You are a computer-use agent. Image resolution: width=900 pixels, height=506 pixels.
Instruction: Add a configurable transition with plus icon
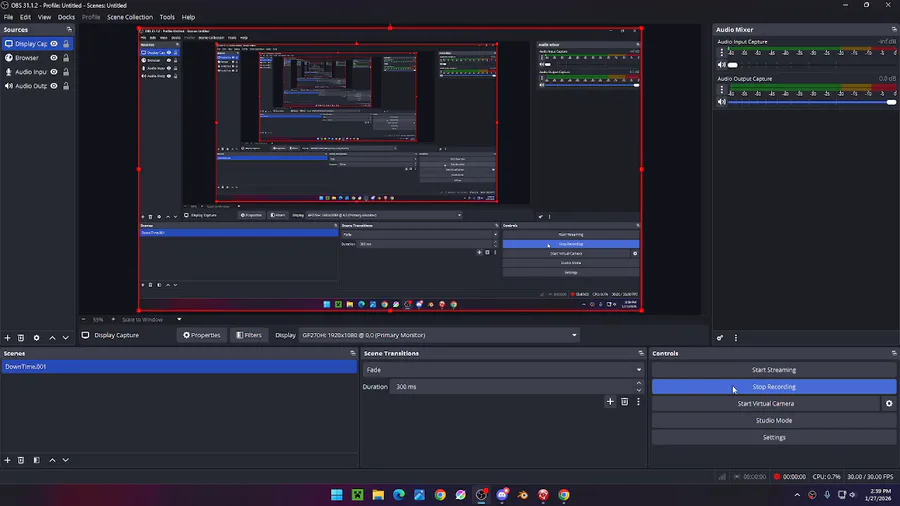click(610, 402)
